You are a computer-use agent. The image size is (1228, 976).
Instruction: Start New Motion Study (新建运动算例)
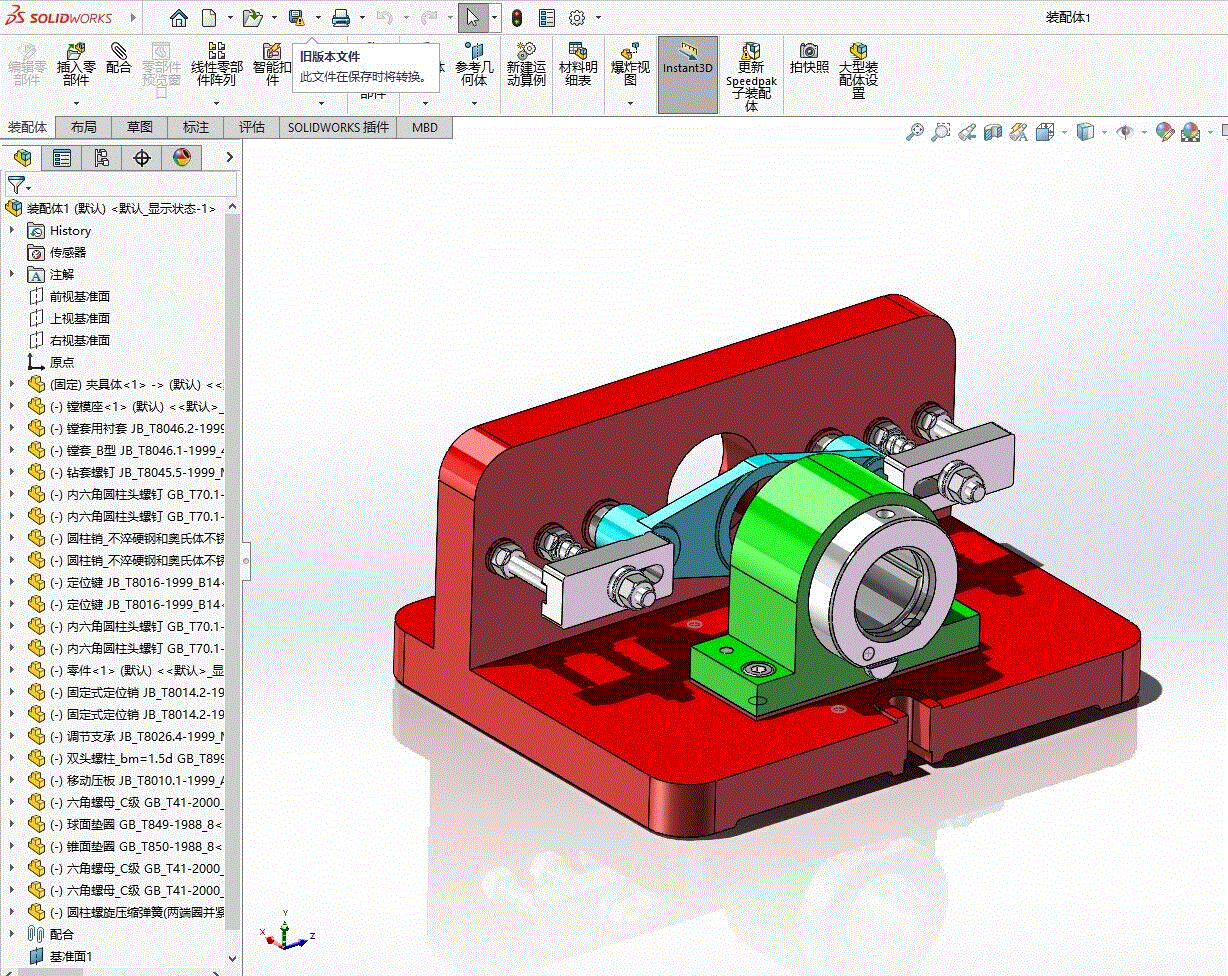pos(526,66)
